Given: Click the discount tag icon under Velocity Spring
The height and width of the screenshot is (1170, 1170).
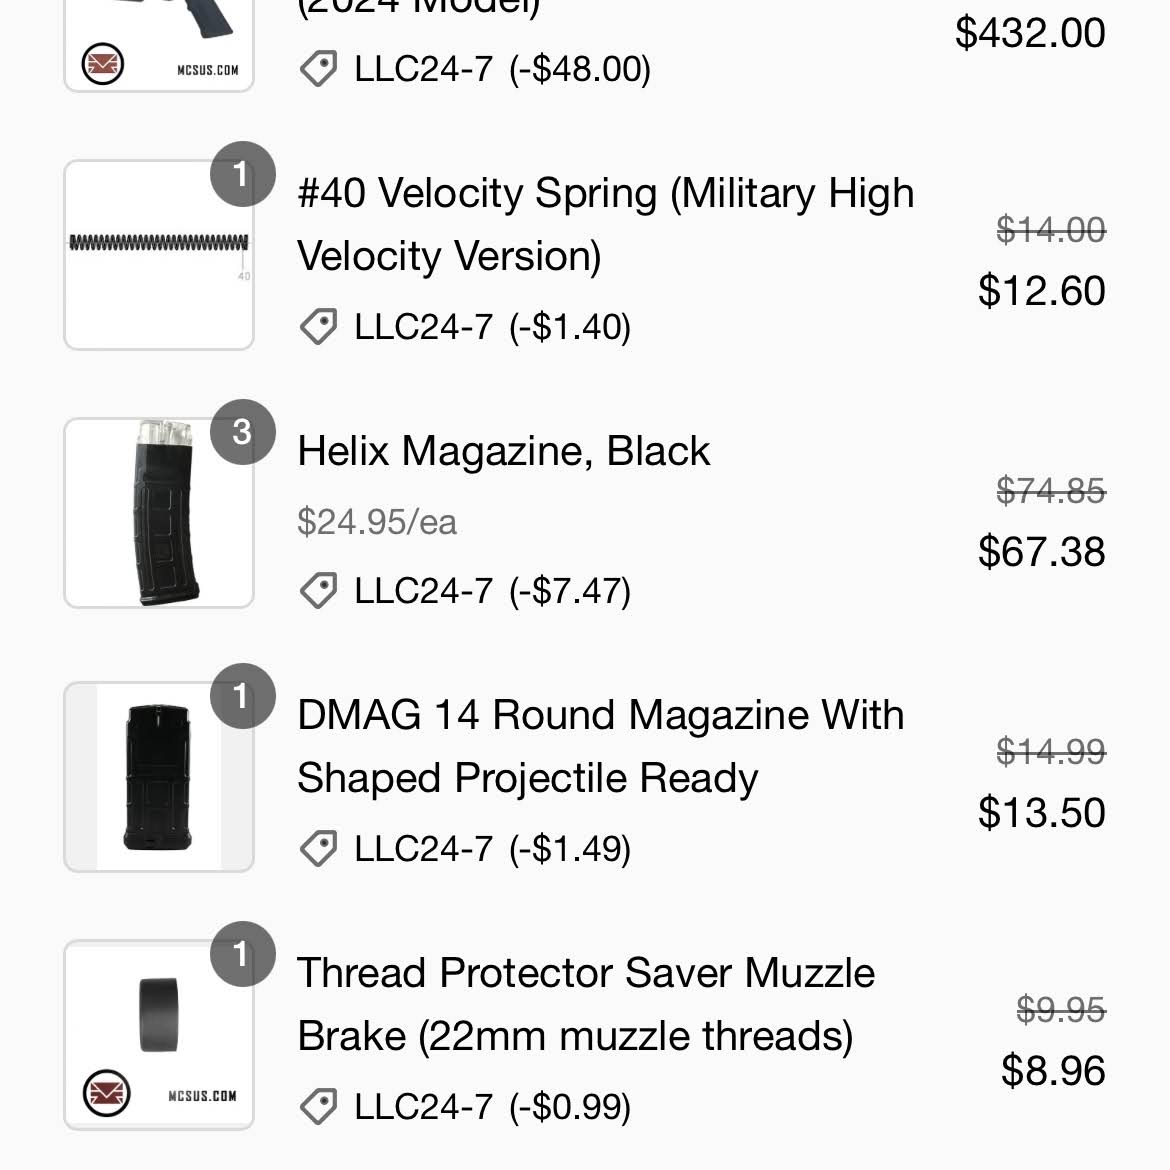Looking at the screenshot, I should (318, 327).
